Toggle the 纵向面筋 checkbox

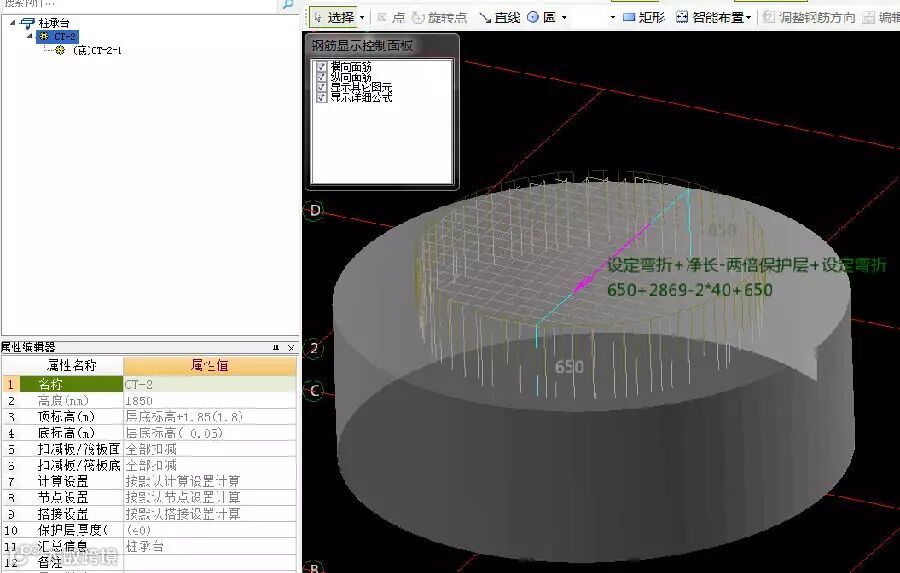click(x=321, y=77)
